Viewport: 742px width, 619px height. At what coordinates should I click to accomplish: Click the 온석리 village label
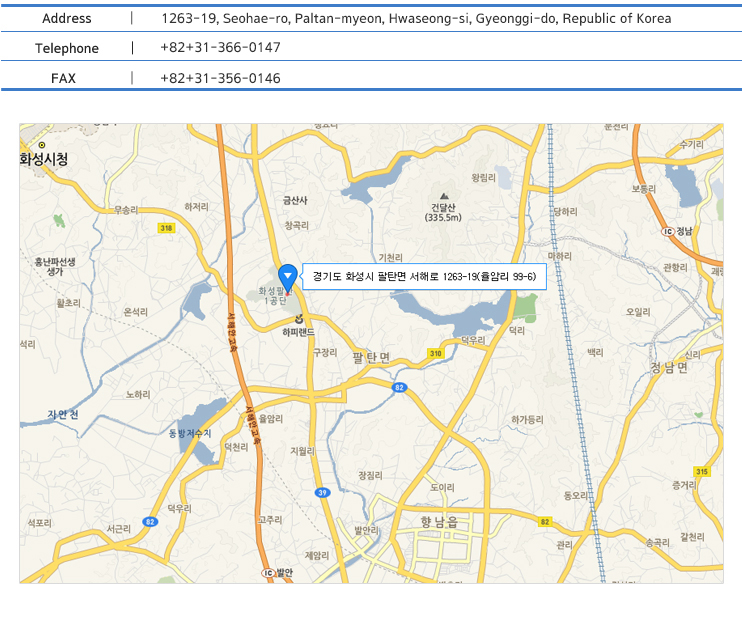(x=136, y=312)
